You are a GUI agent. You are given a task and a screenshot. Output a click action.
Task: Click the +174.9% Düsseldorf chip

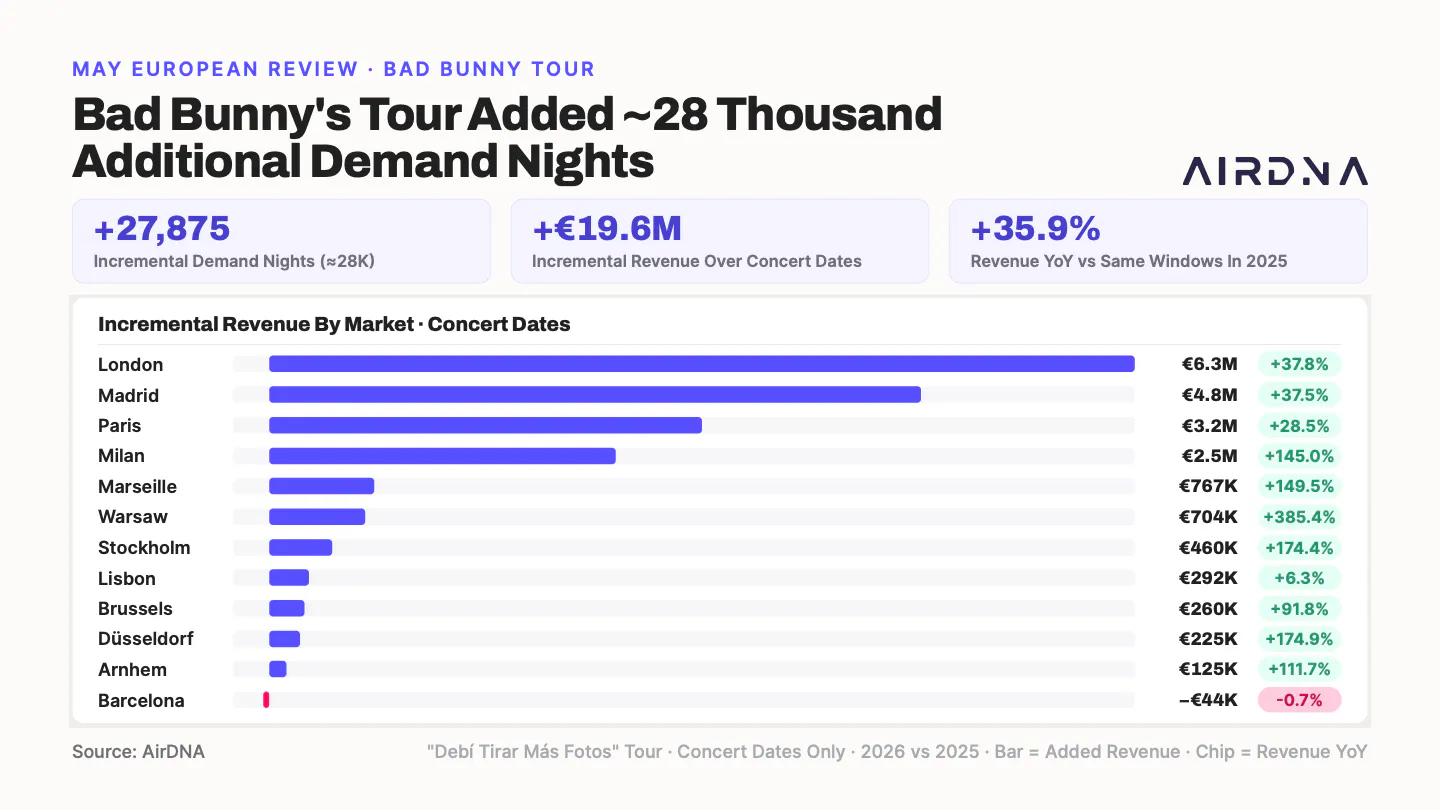pyautogui.click(x=1299, y=639)
